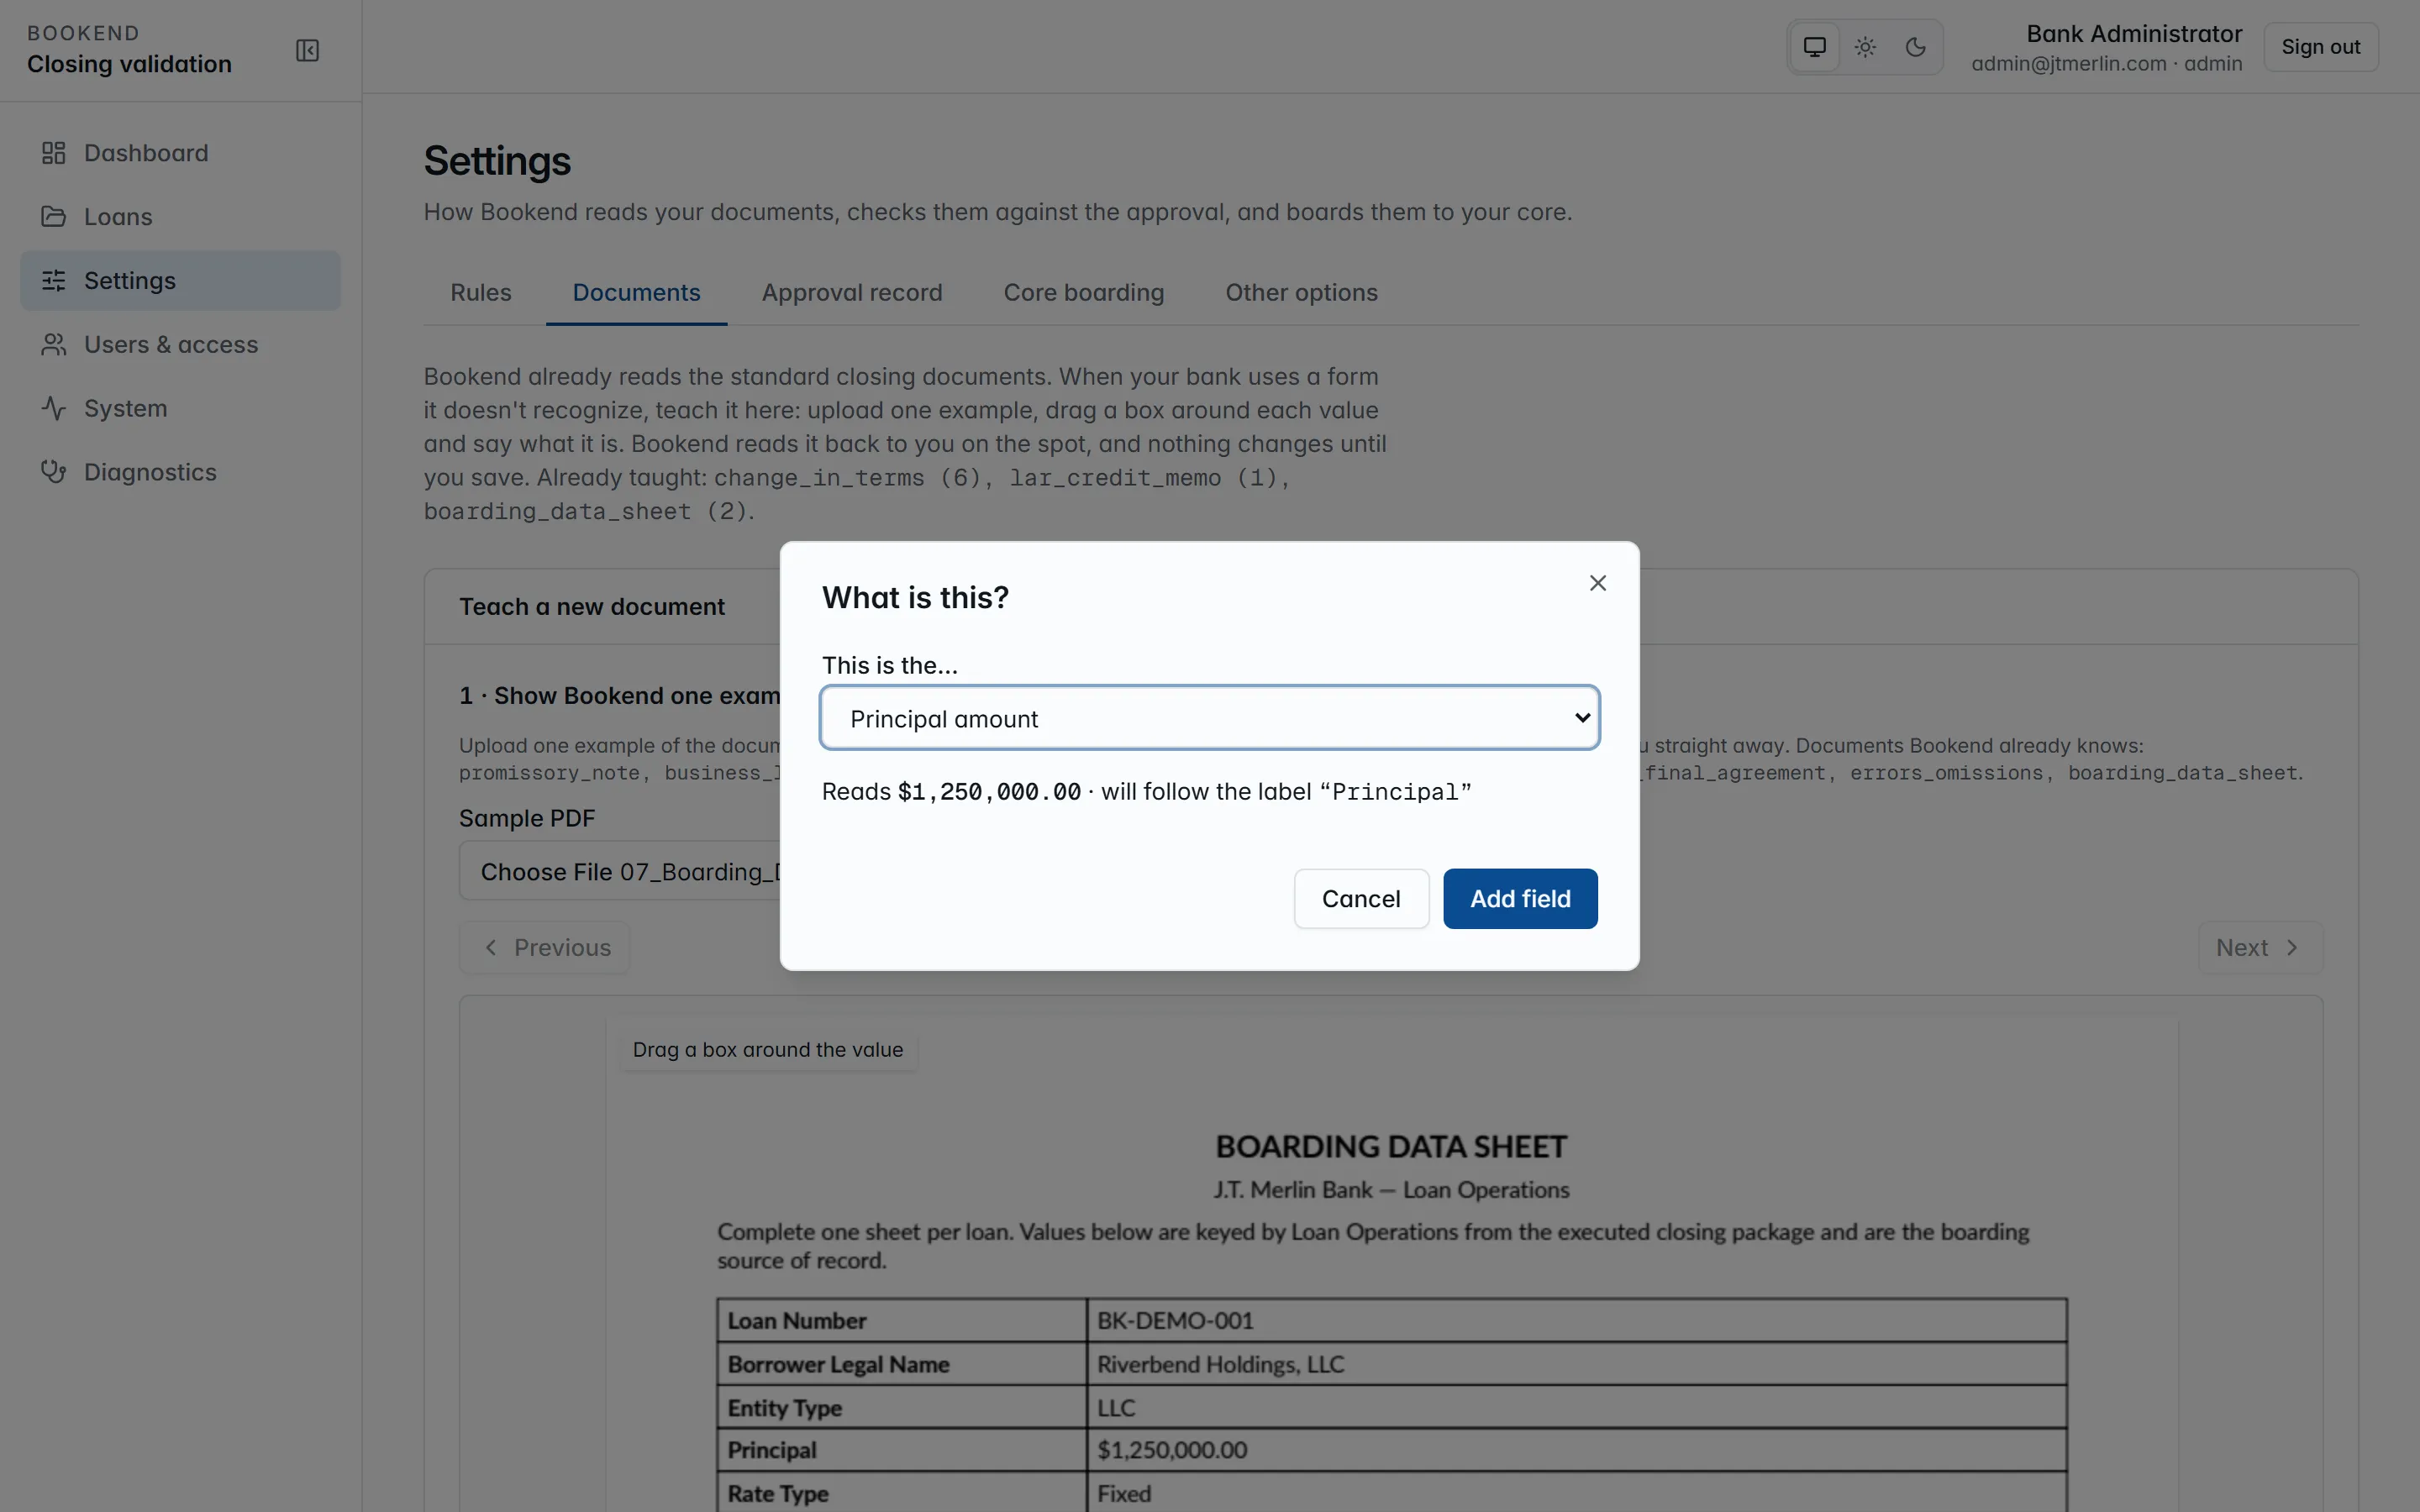Close the What is this dialog

click(1597, 583)
